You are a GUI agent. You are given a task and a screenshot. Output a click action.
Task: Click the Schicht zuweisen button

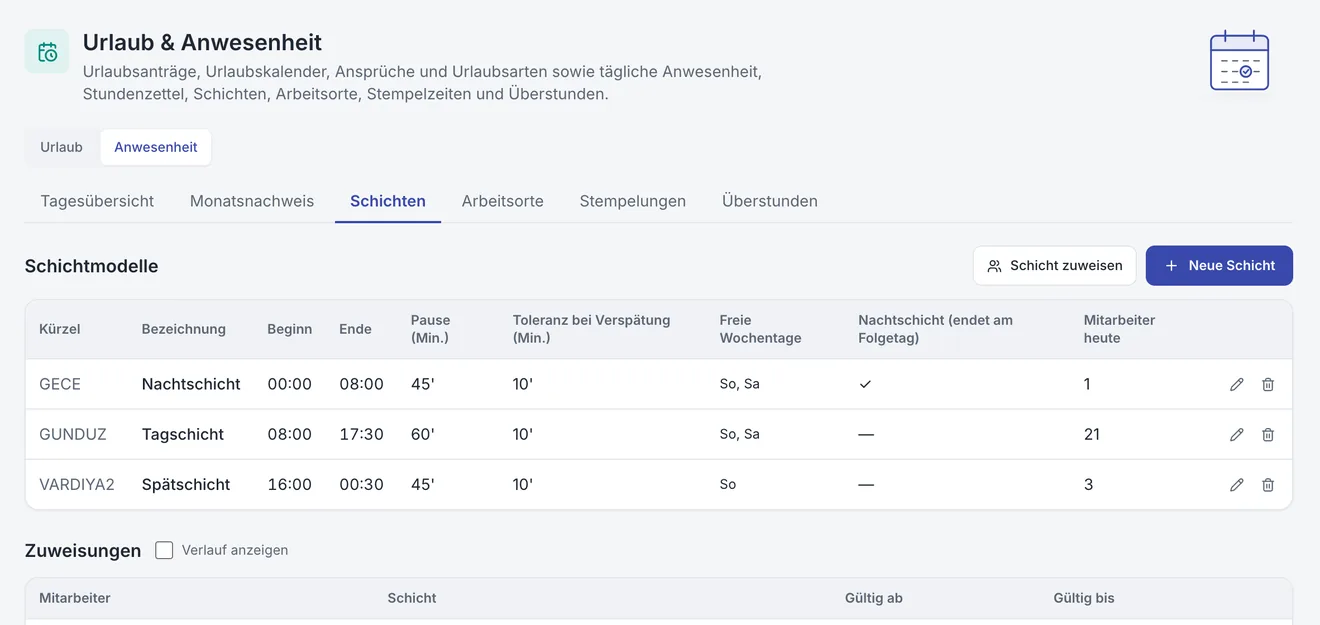pos(1054,266)
